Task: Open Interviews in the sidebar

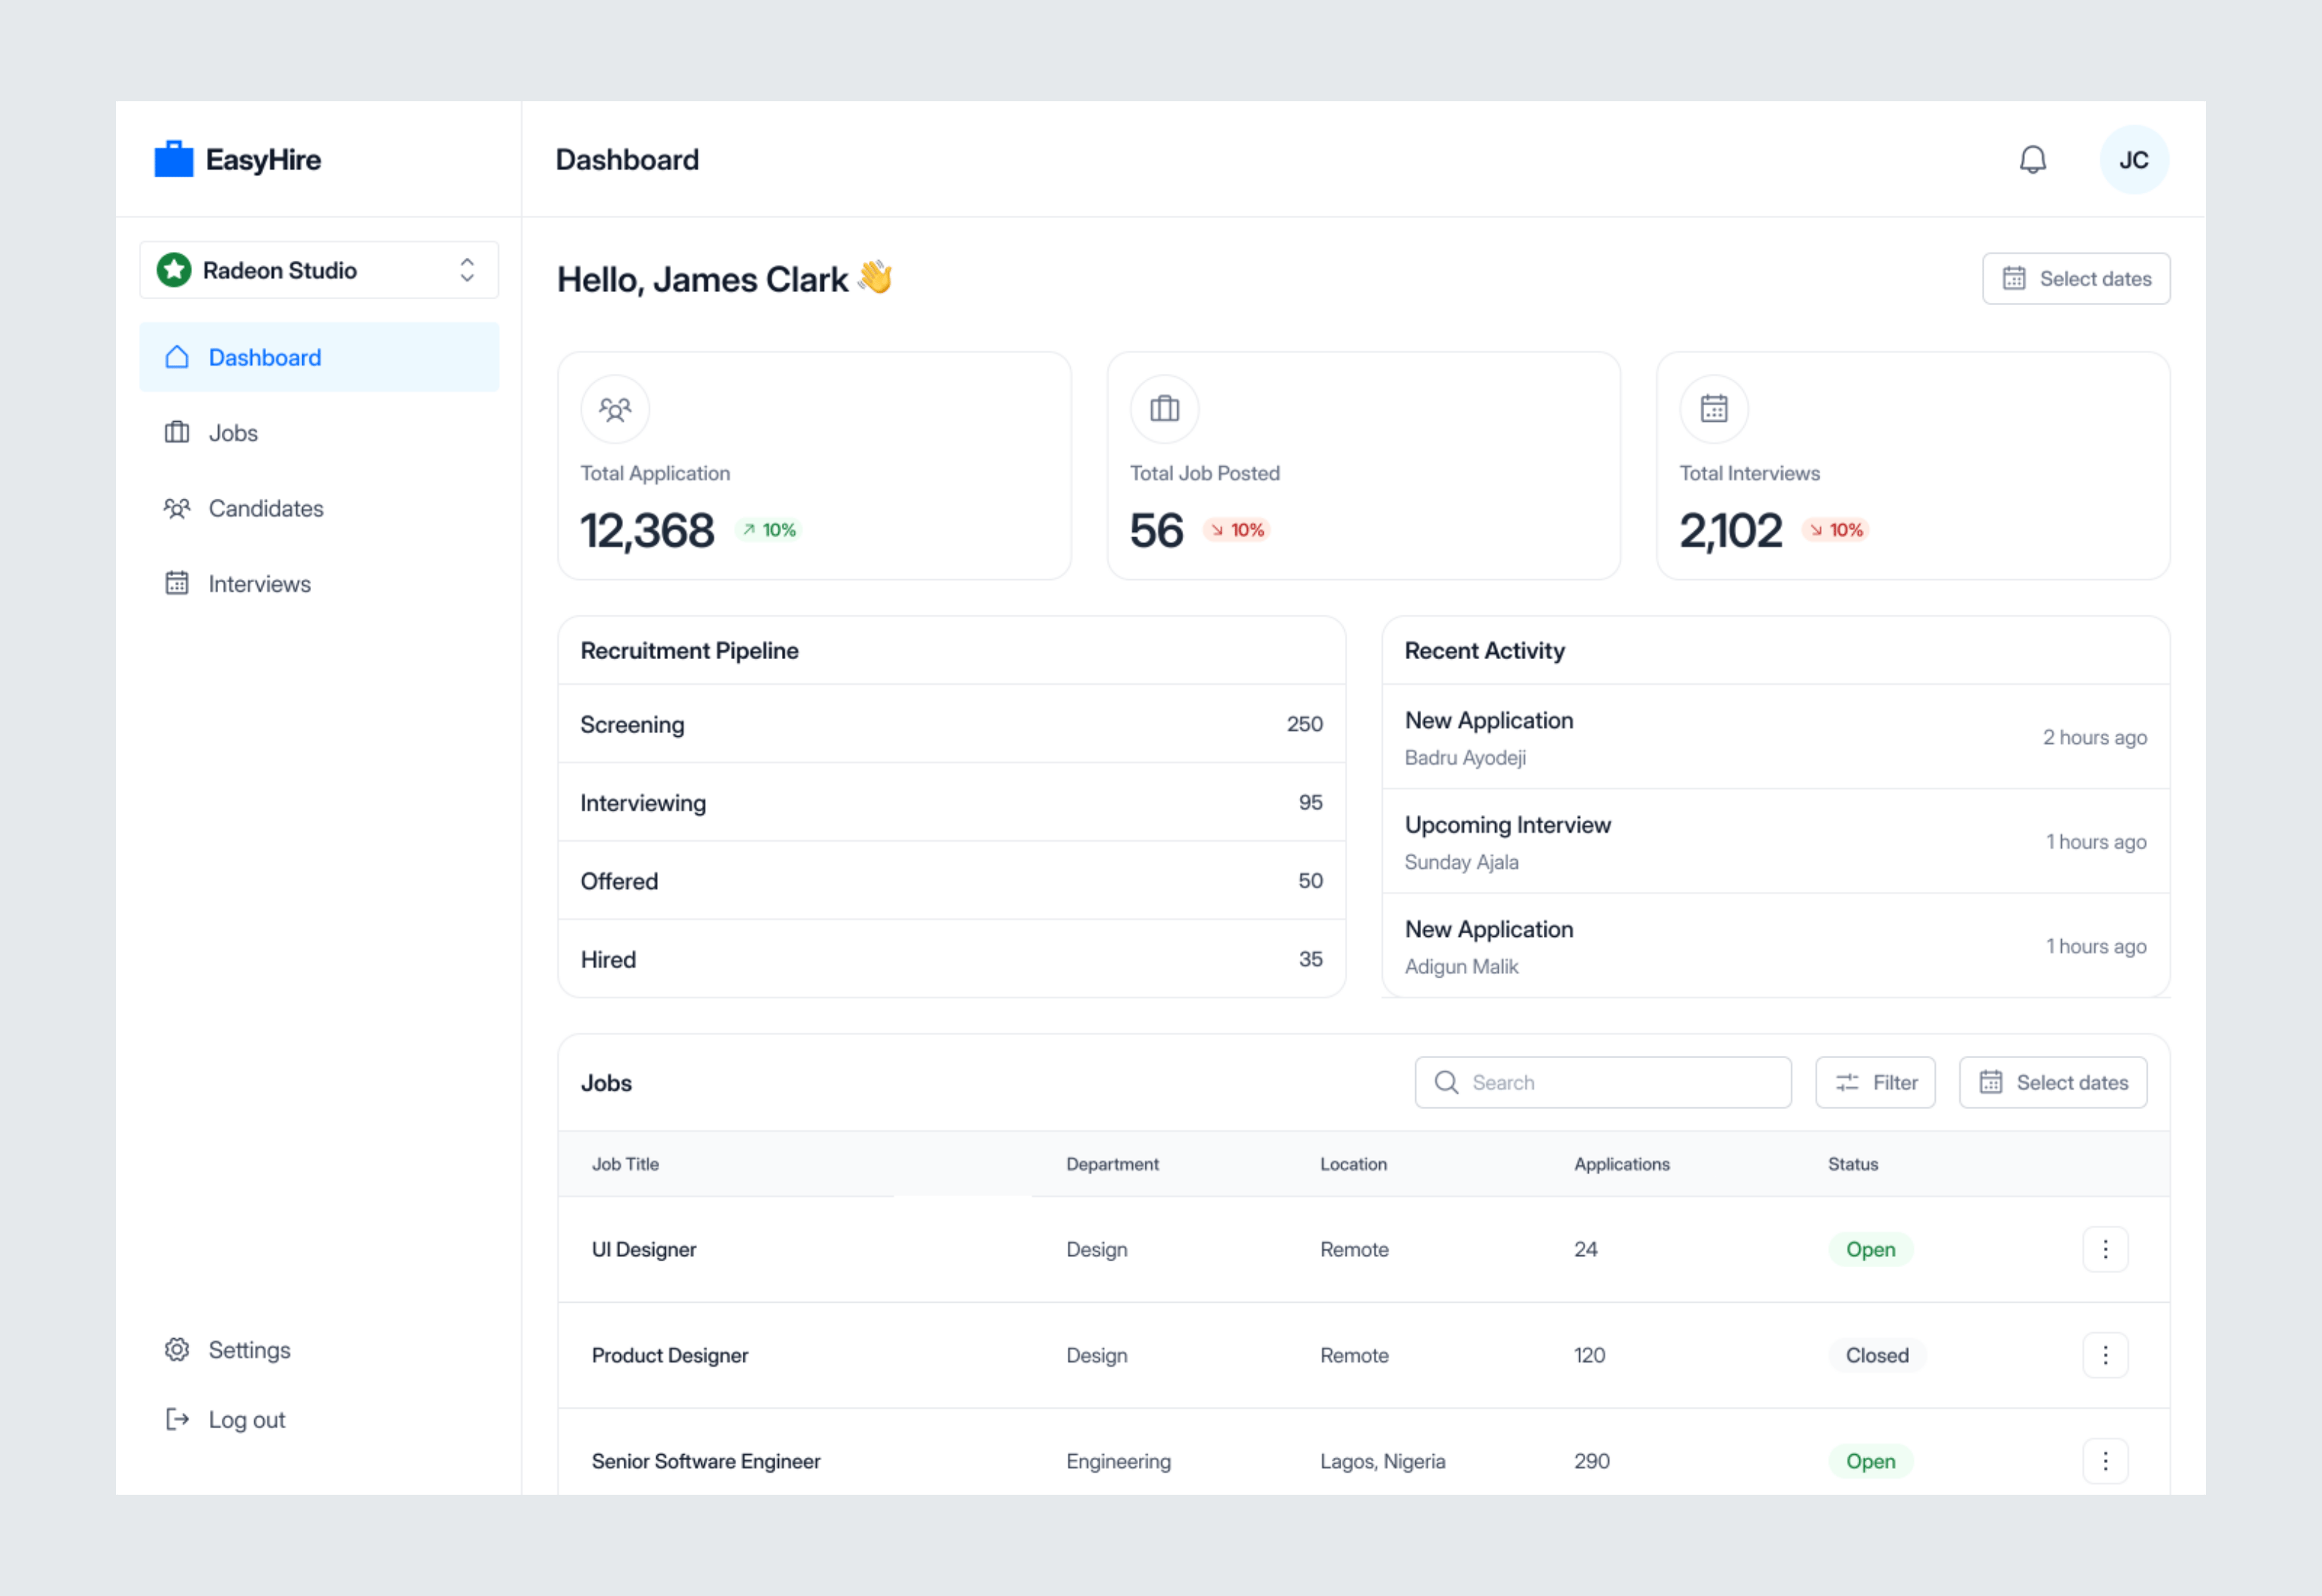Action: coord(319,584)
